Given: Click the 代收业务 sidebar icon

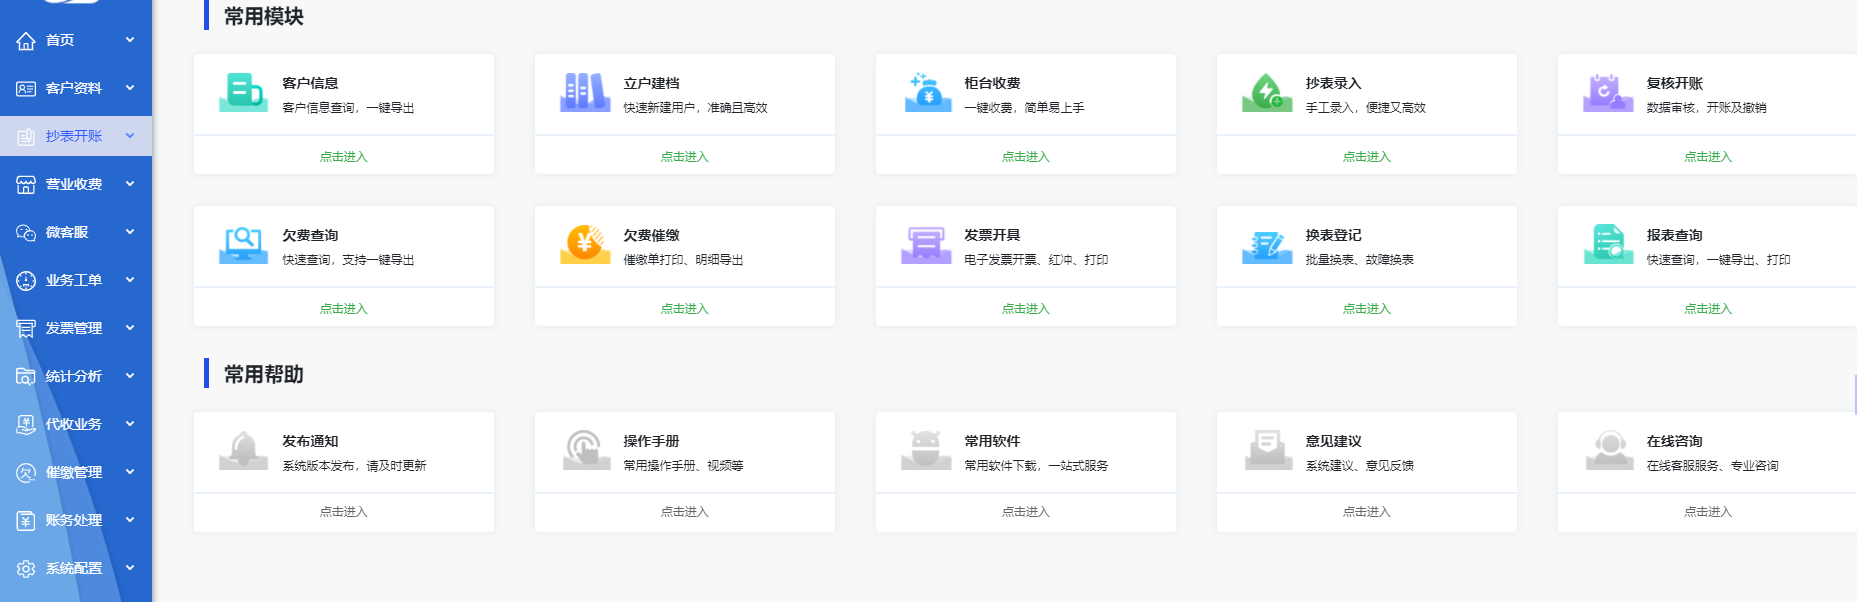Looking at the screenshot, I should (26, 425).
